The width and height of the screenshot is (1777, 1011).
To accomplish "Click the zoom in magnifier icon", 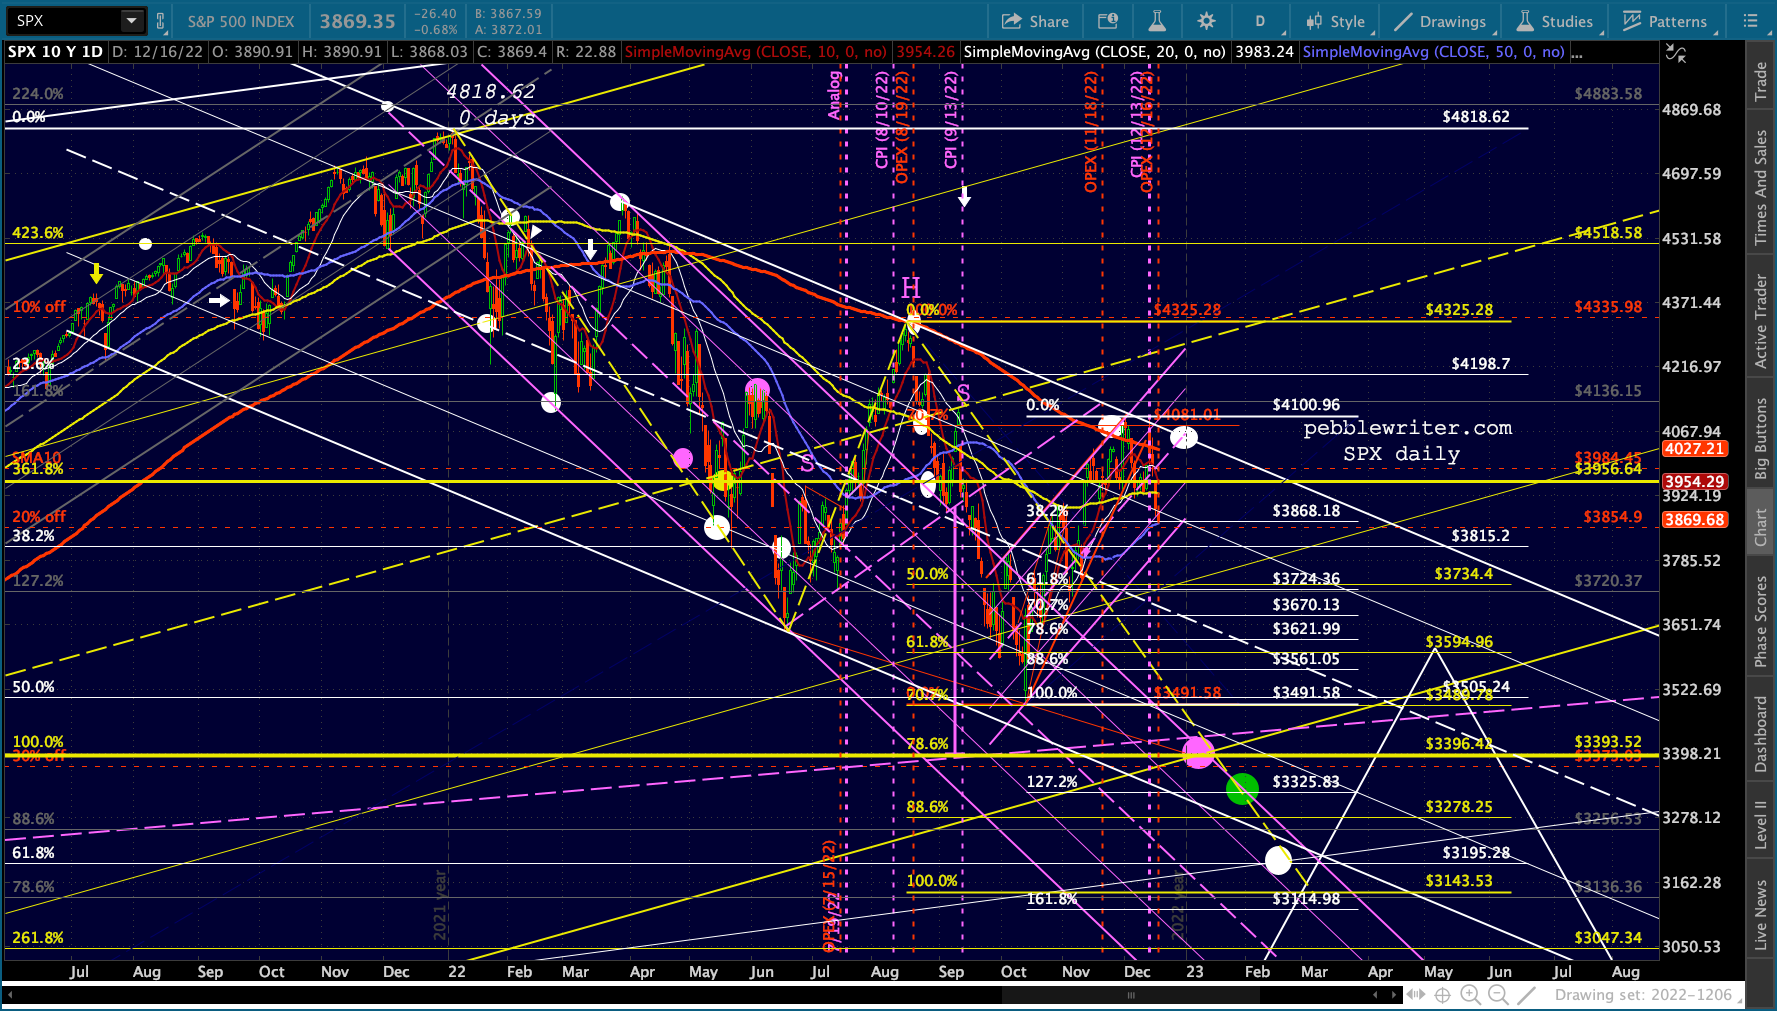I will 1470,995.
